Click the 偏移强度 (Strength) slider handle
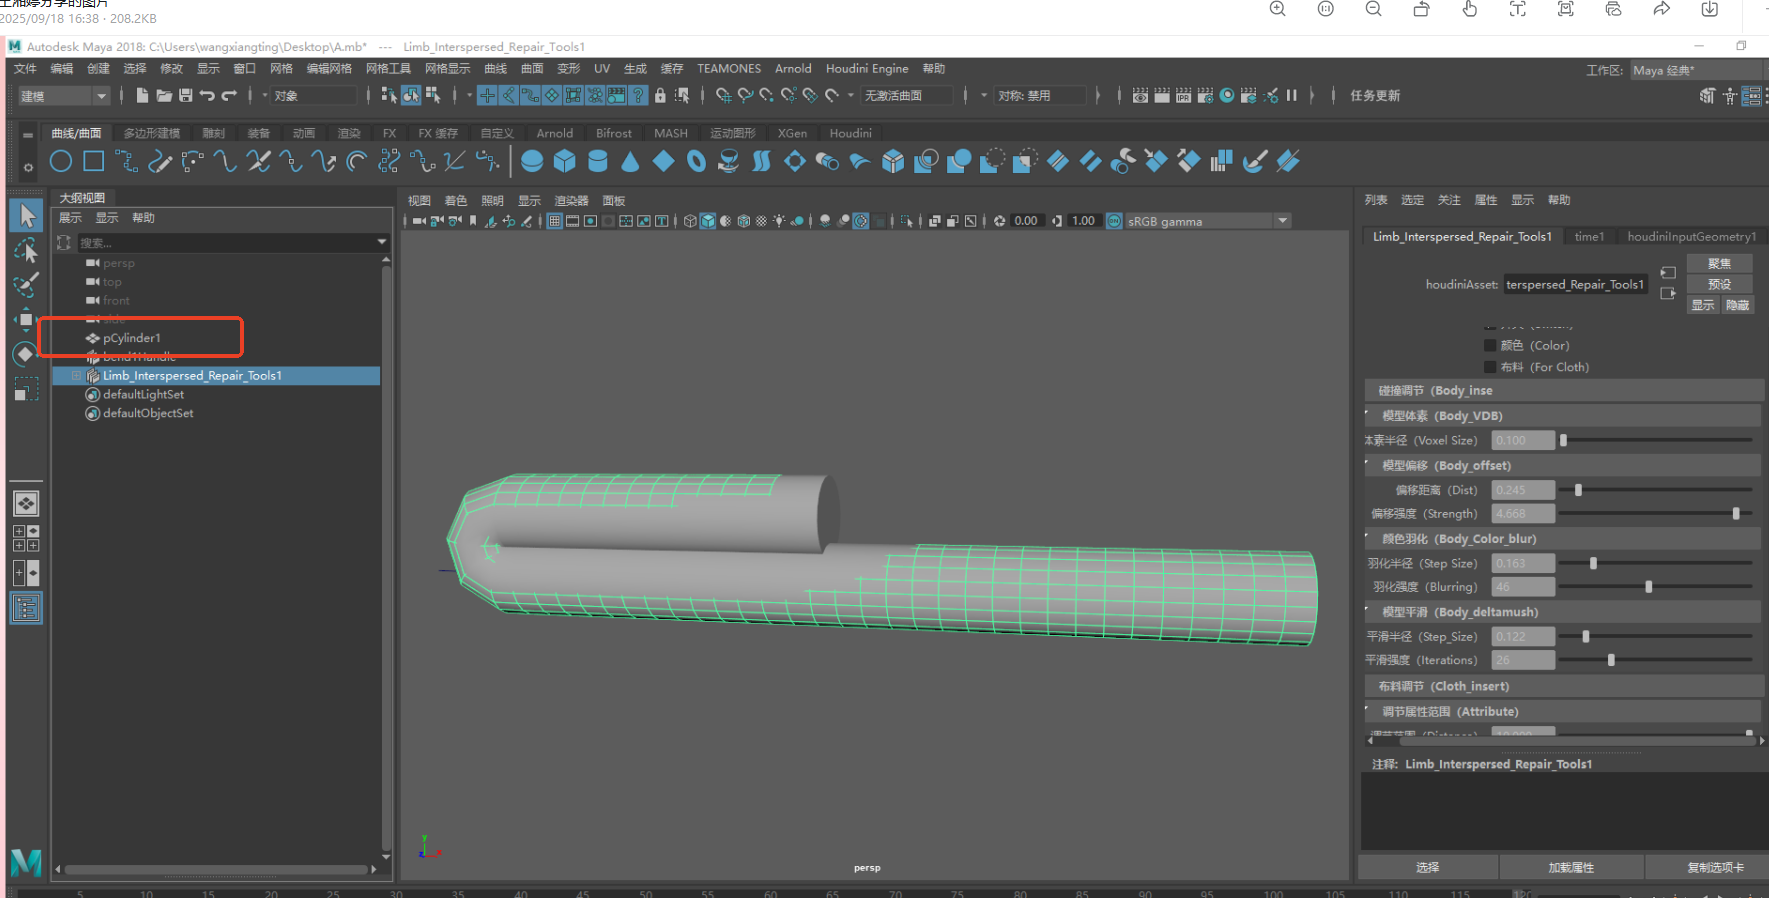The height and width of the screenshot is (898, 1769). [x=1736, y=514]
